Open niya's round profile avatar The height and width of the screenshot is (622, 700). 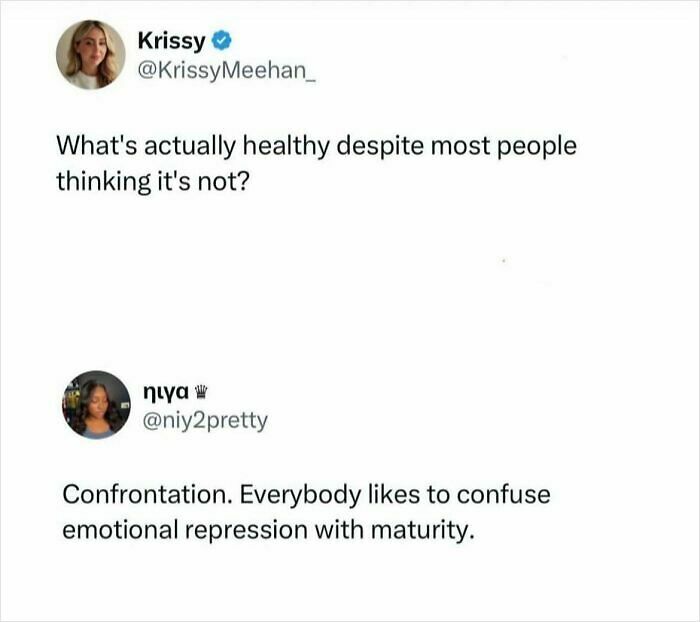tap(98, 405)
